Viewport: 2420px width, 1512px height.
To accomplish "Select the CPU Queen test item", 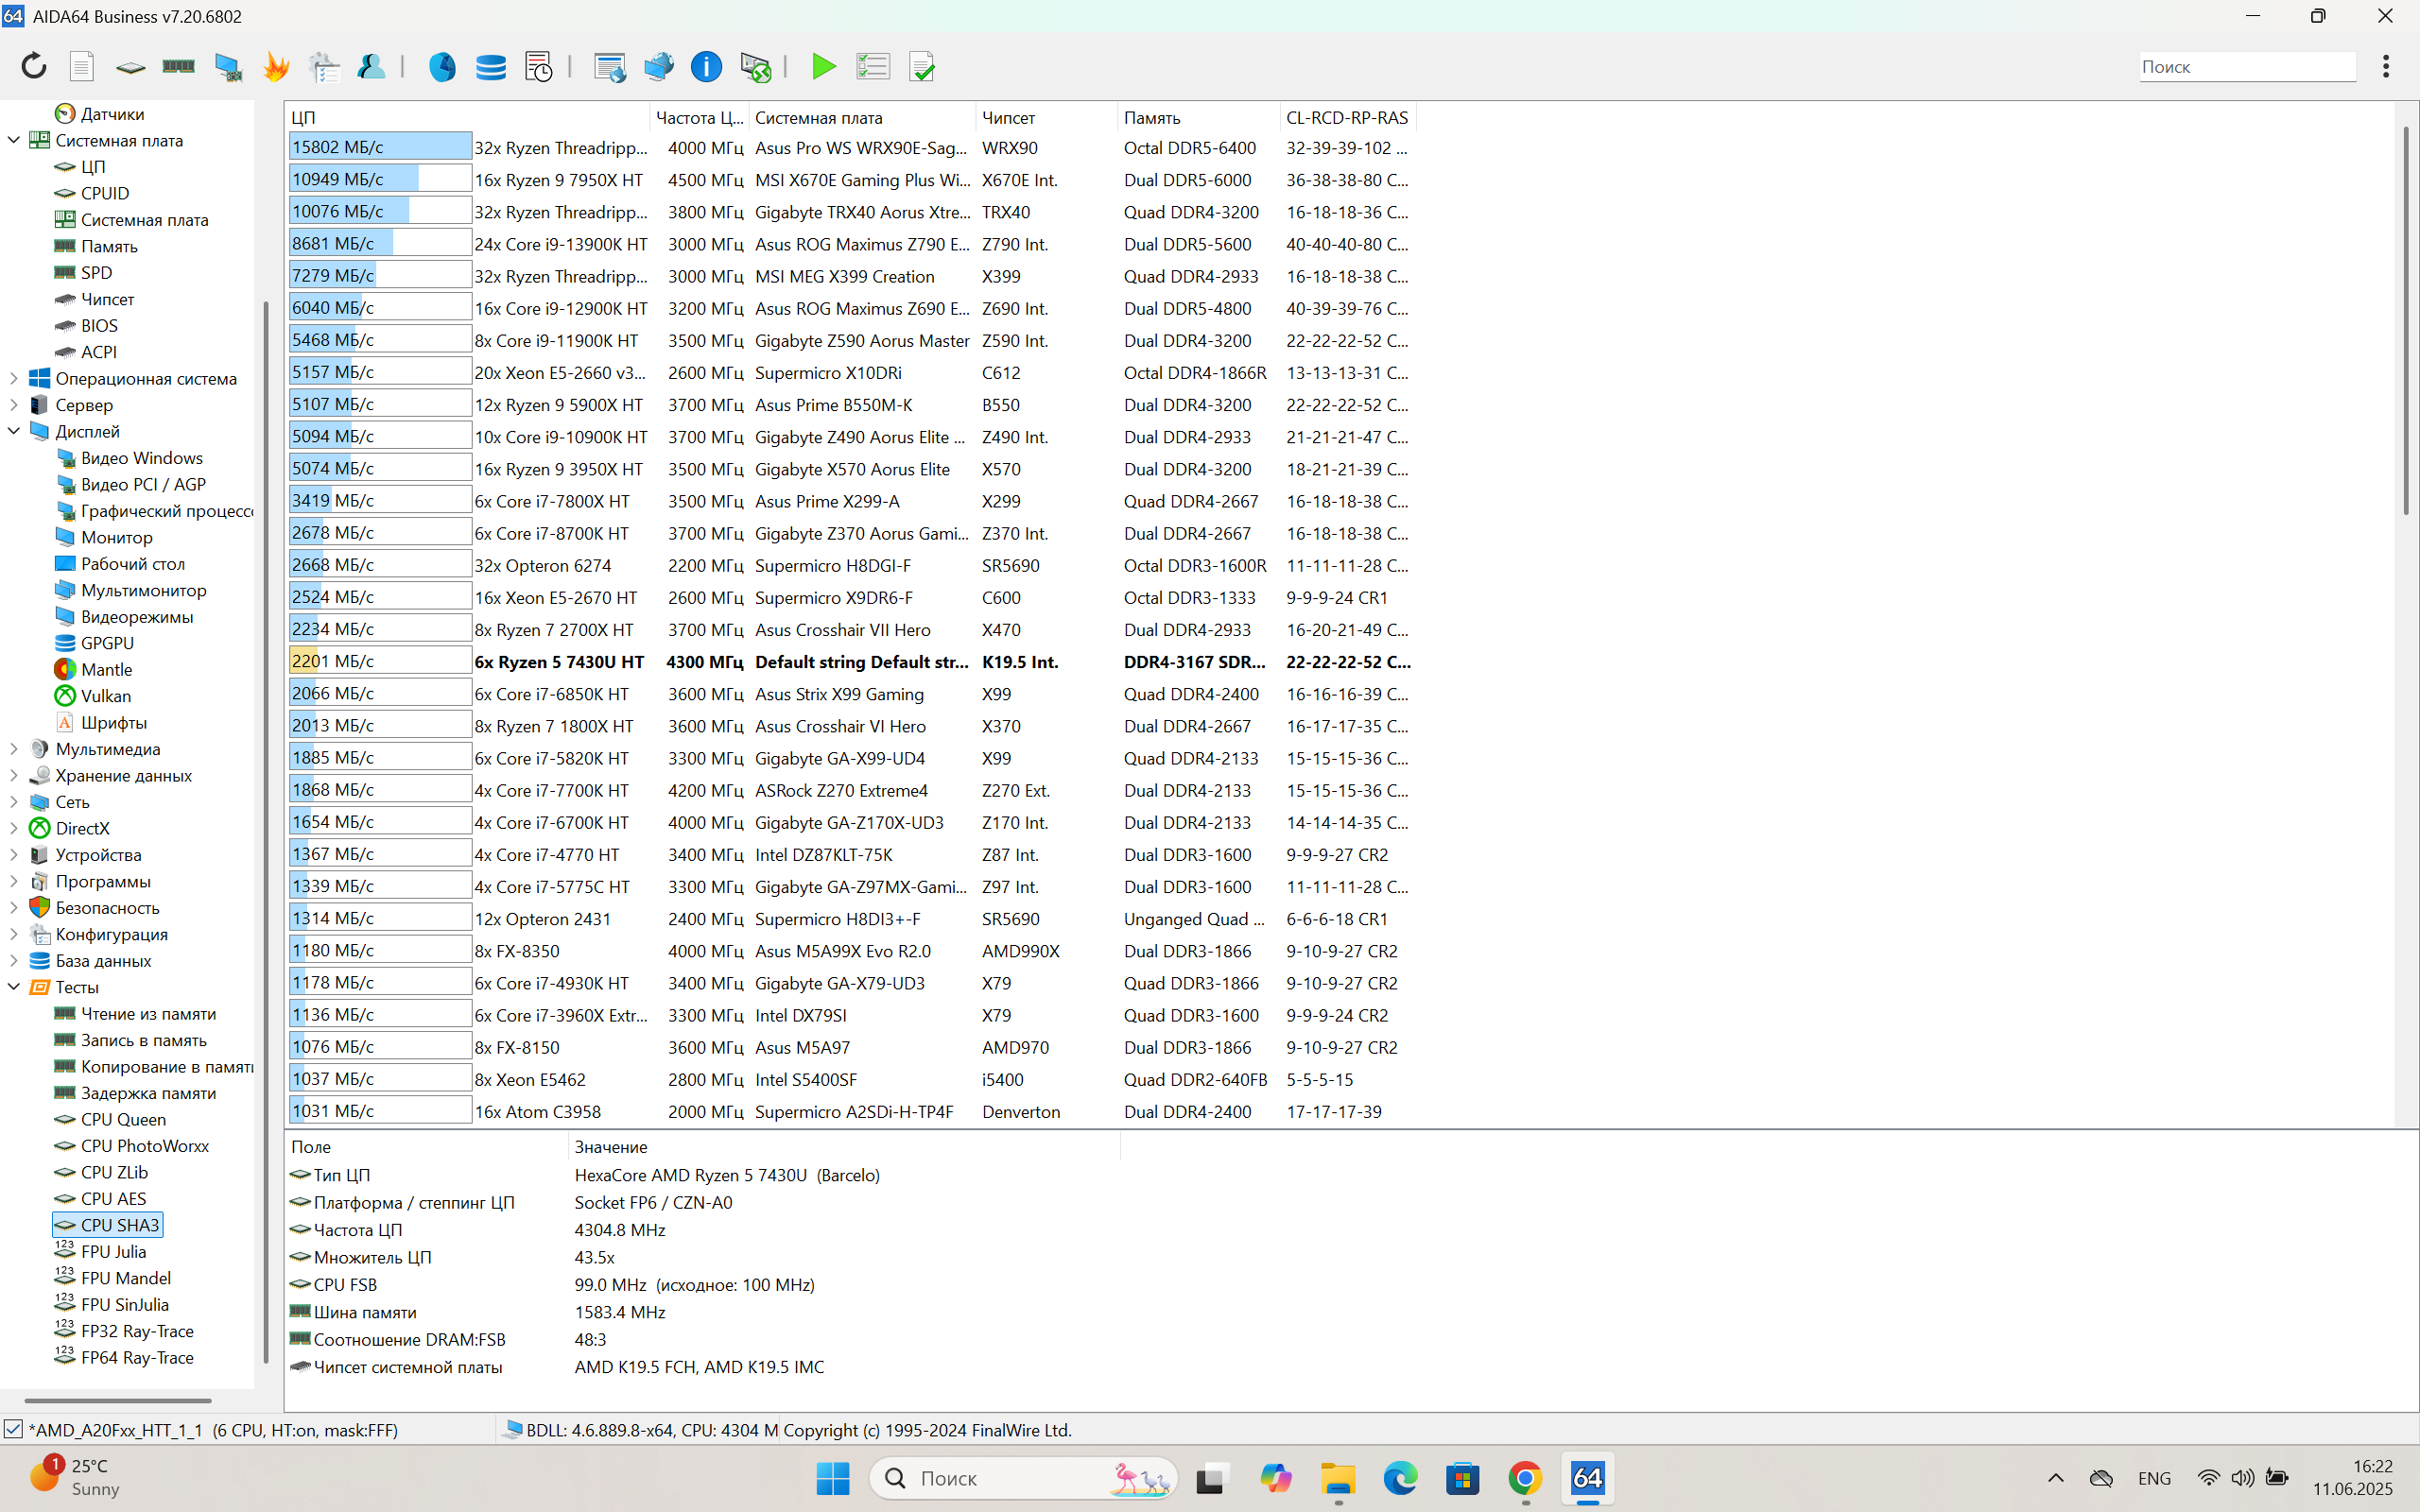I will [x=123, y=1119].
